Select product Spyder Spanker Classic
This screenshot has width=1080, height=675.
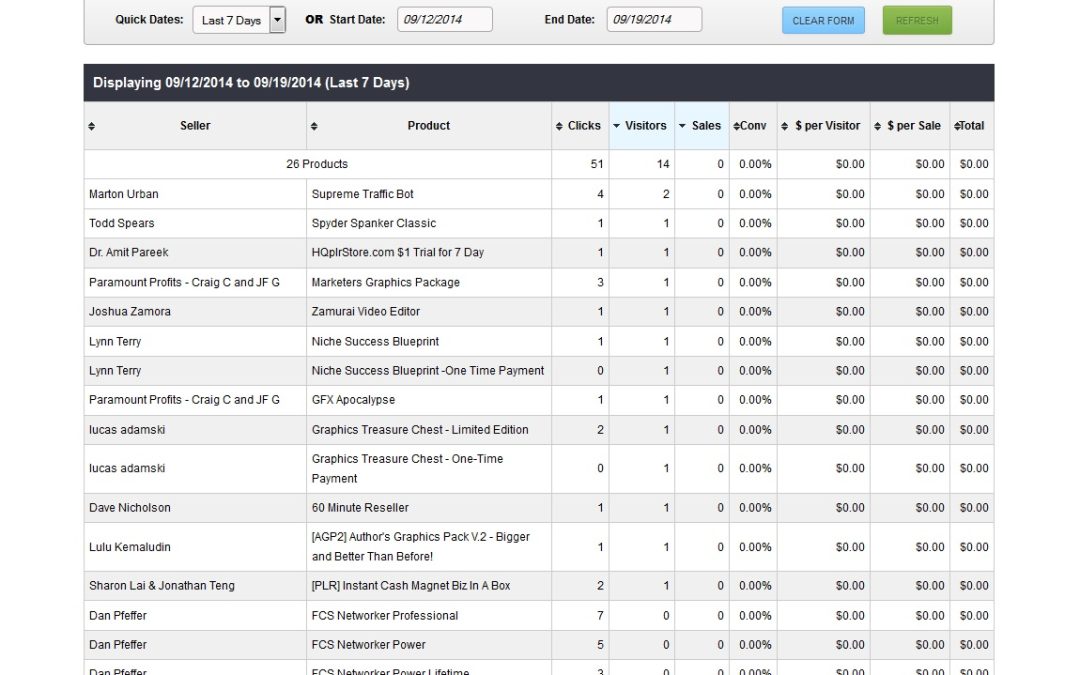pyautogui.click(x=373, y=223)
